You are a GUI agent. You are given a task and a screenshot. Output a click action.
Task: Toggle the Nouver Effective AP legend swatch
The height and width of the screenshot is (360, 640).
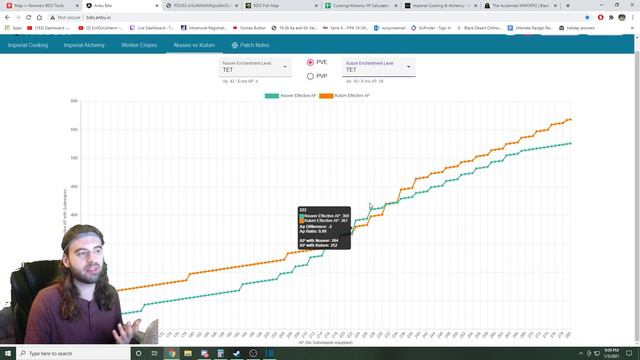pos(272,96)
